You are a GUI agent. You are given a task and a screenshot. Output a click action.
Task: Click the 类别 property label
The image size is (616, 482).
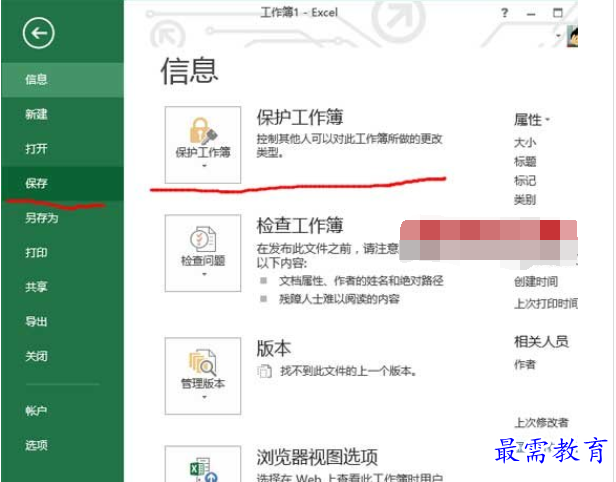point(525,200)
